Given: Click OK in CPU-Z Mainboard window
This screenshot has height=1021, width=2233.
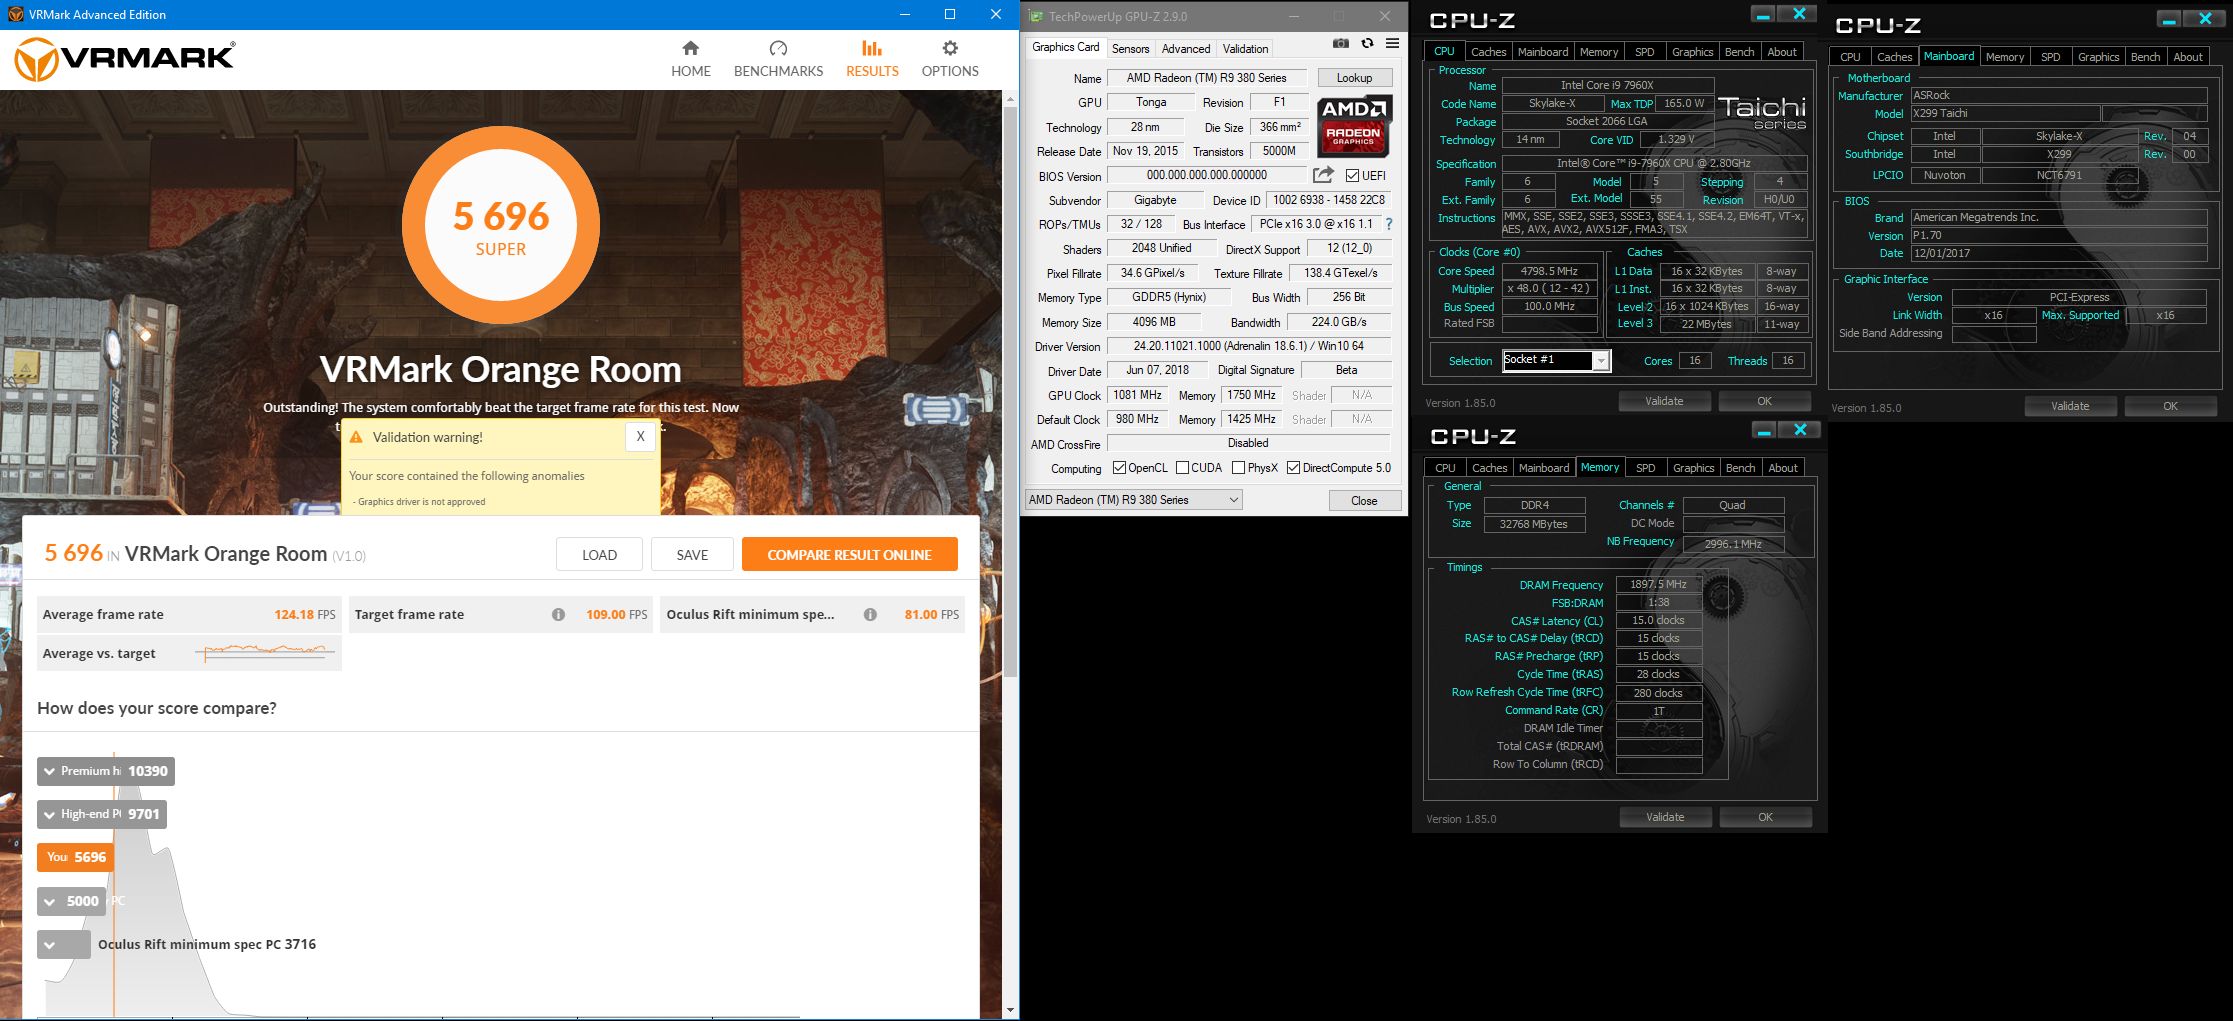Looking at the screenshot, I should [2170, 406].
